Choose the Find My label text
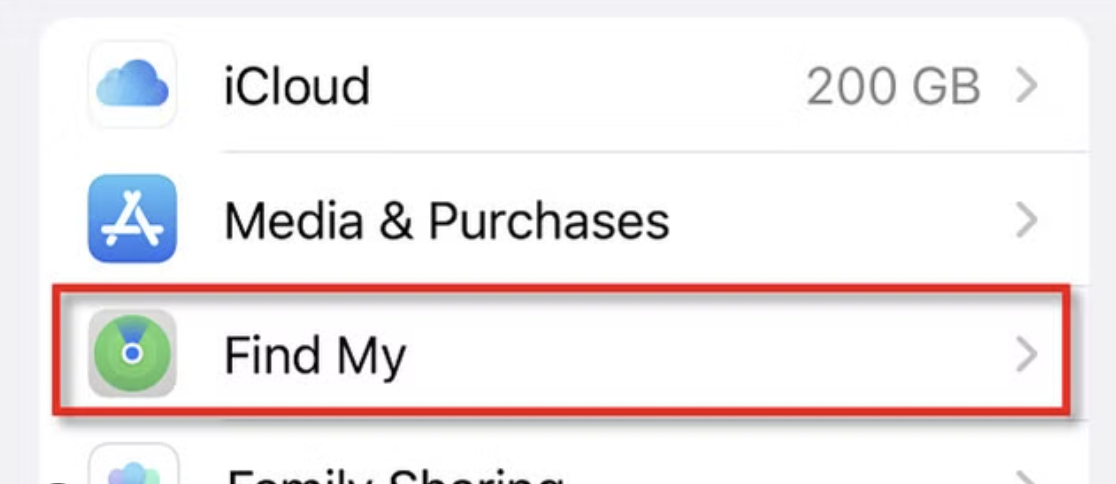 point(314,355)
